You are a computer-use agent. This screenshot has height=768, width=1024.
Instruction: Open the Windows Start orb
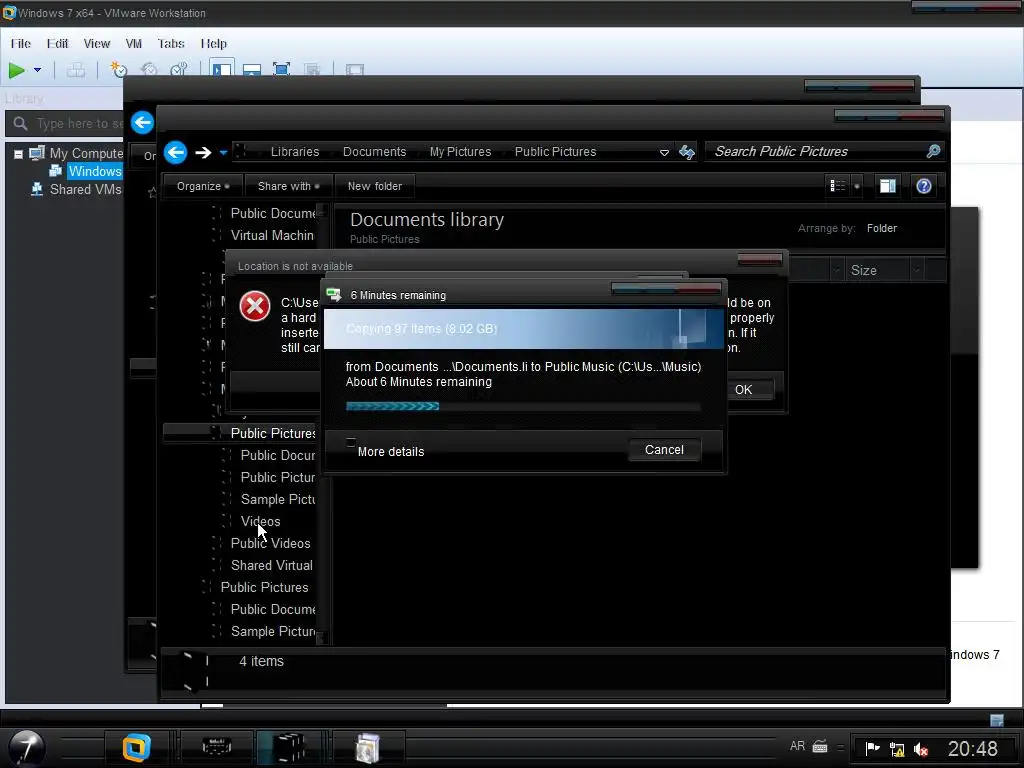(27, 748)
